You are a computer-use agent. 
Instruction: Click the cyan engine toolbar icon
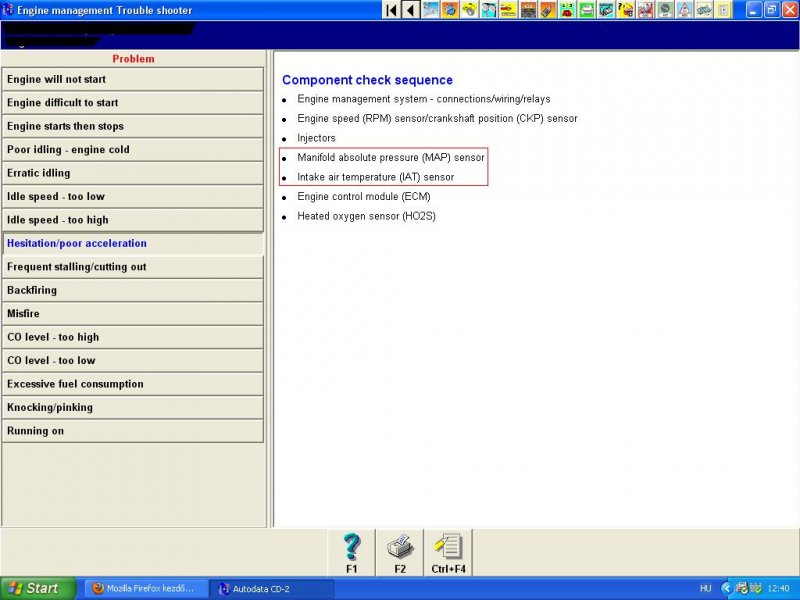pyautogui.click(x=606, y=10)
